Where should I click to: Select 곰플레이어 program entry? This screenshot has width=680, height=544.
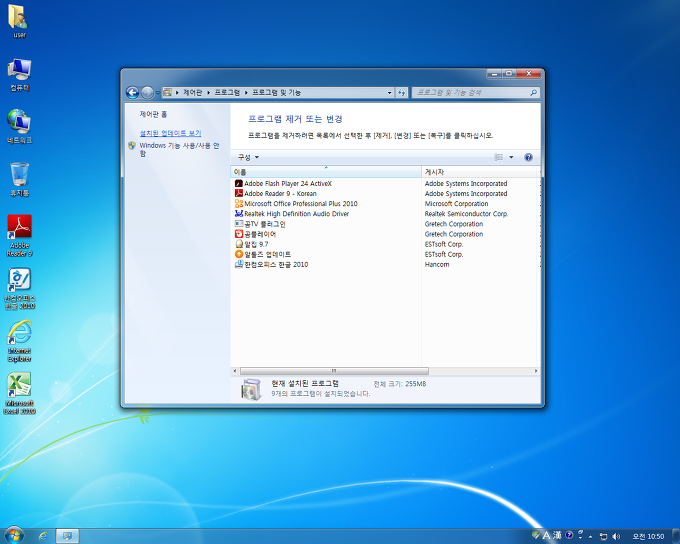(260, 234)
